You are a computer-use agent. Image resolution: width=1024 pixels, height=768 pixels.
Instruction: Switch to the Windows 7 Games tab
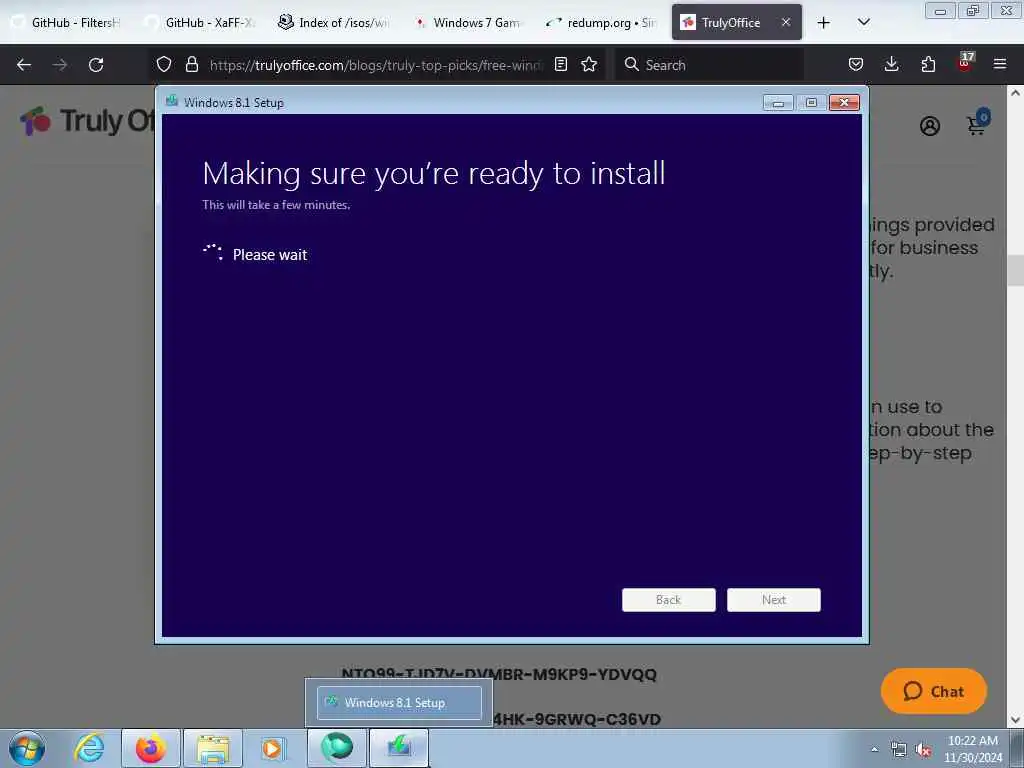[x=468, y=23]
